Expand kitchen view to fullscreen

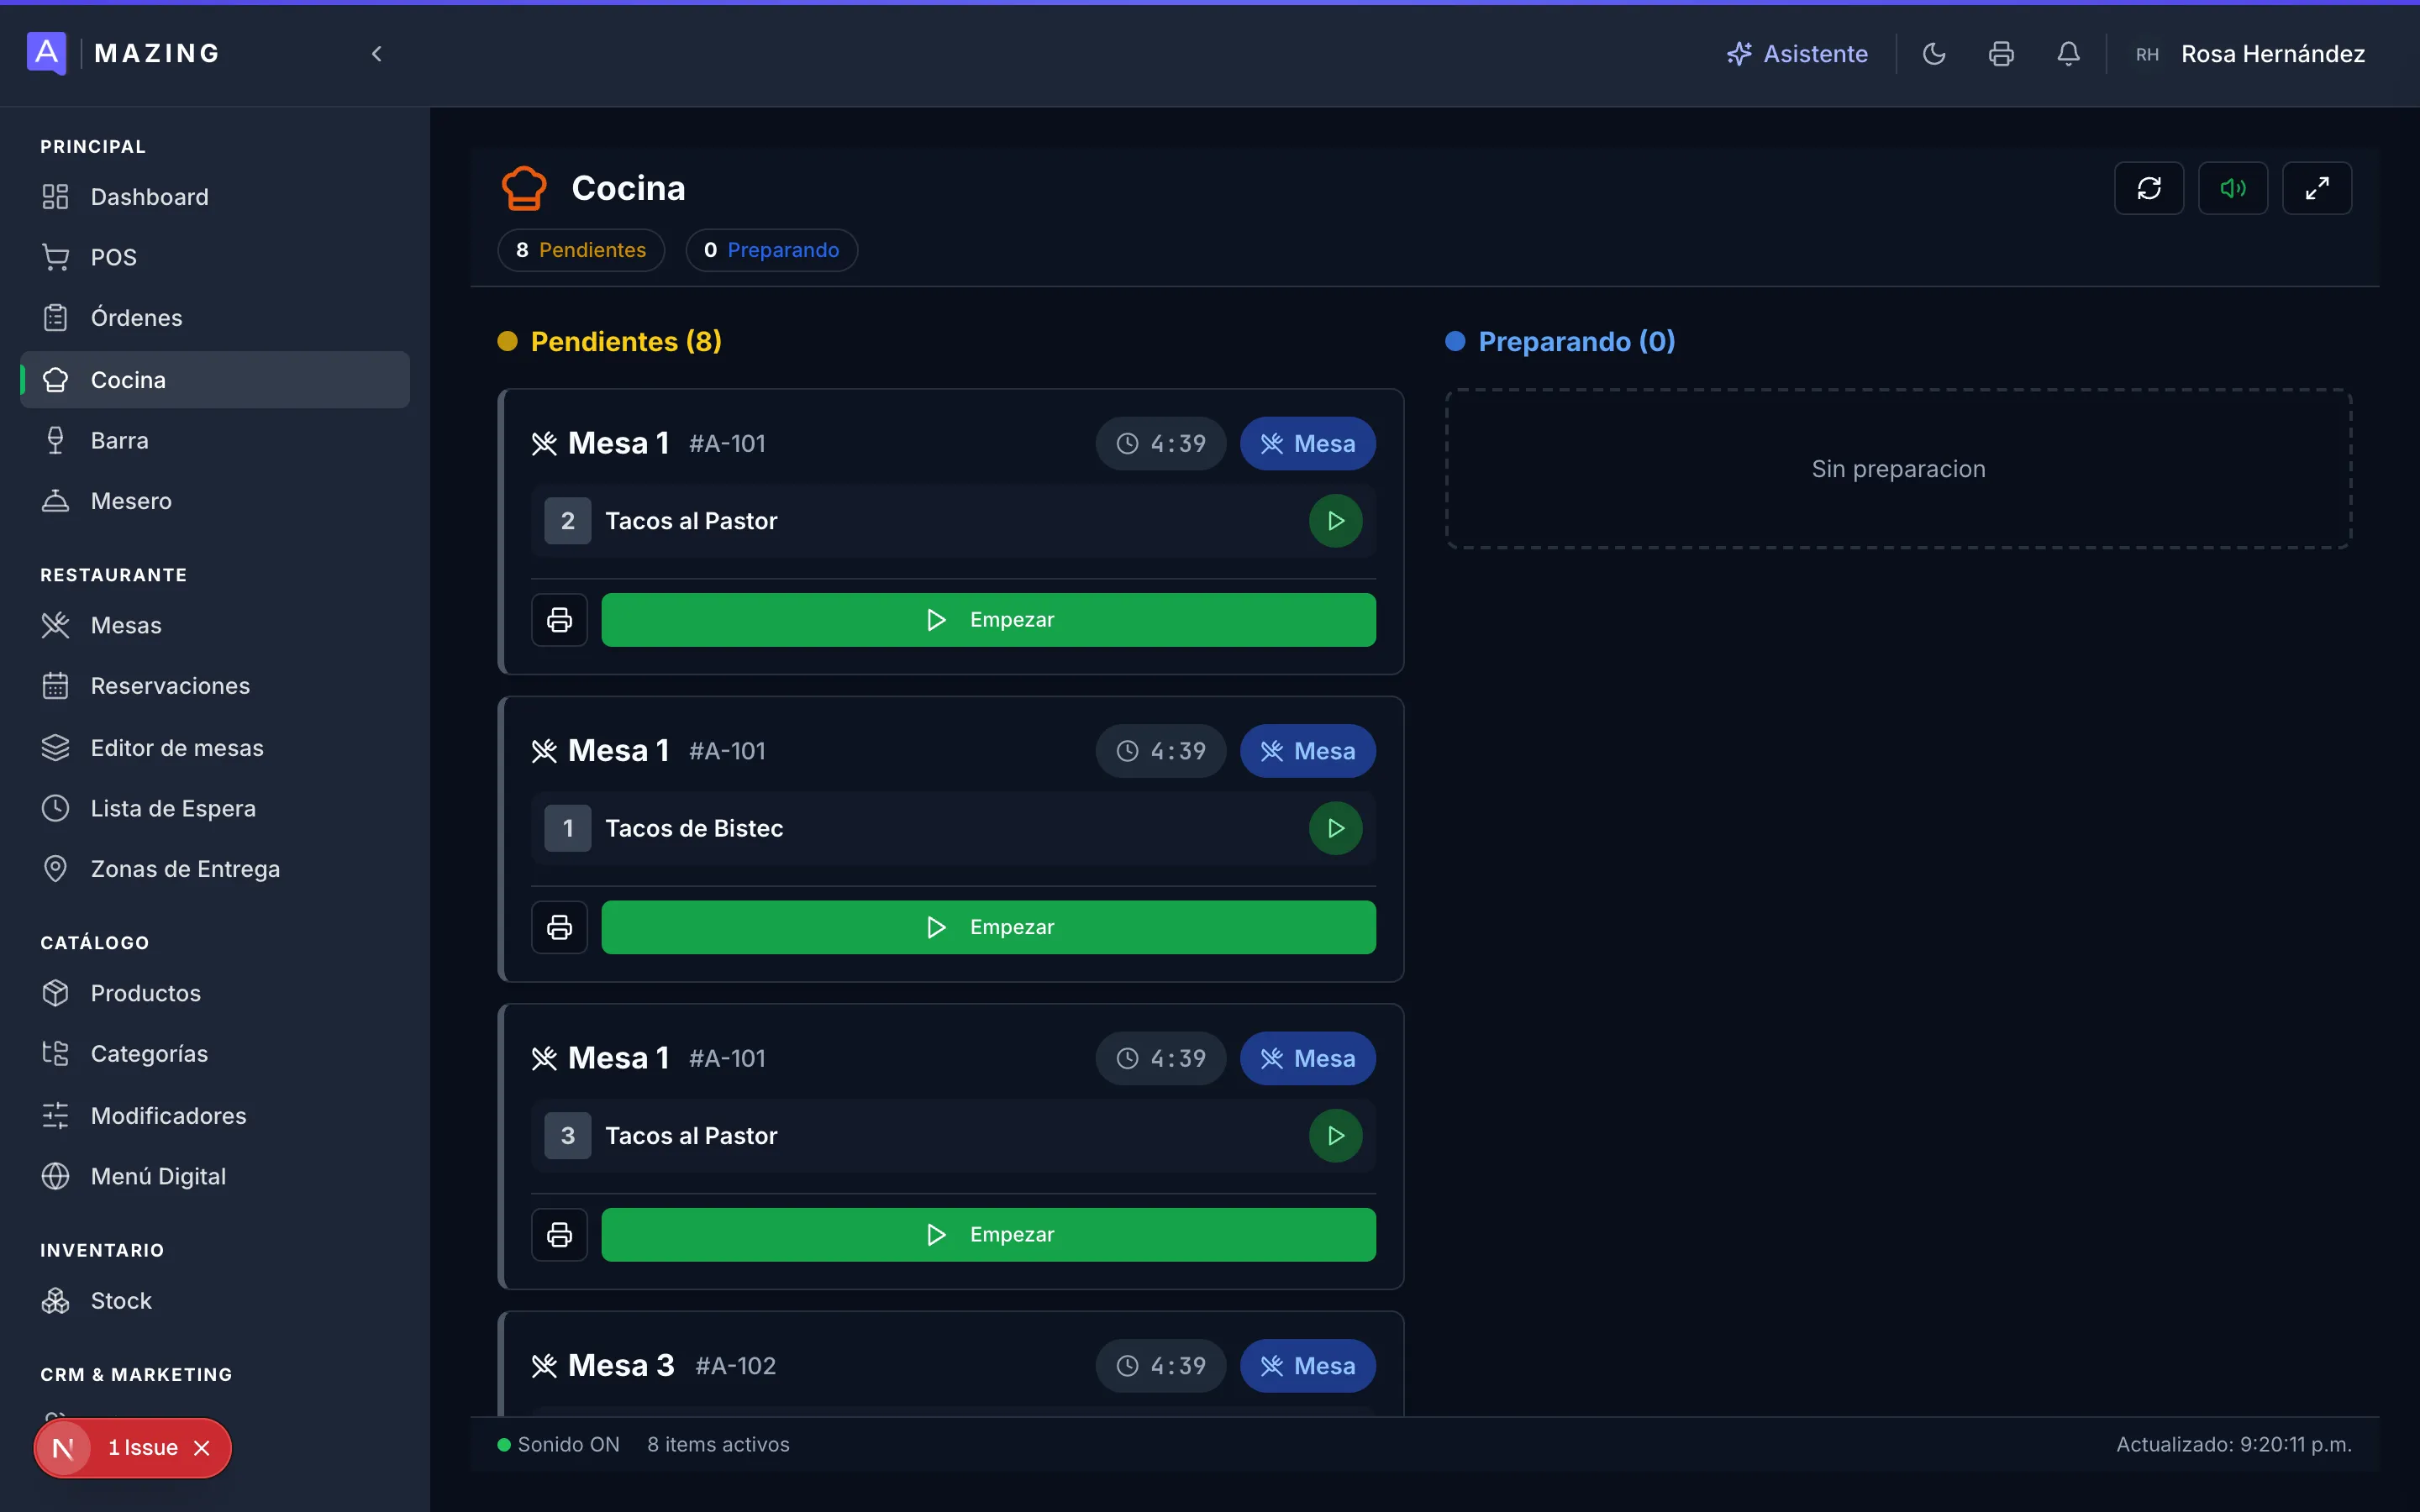pos(2317,188)
